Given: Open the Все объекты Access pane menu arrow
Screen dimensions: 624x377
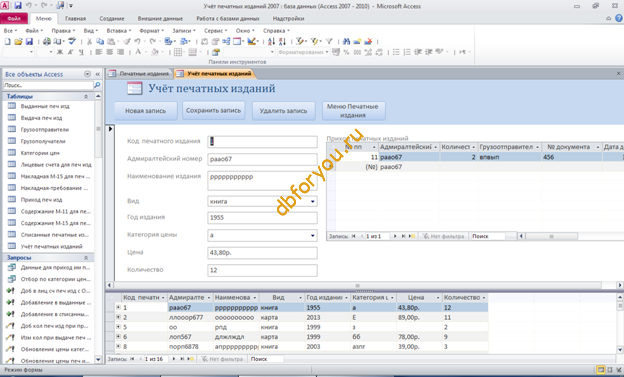Looking at the screenshot, I should 88,74.
